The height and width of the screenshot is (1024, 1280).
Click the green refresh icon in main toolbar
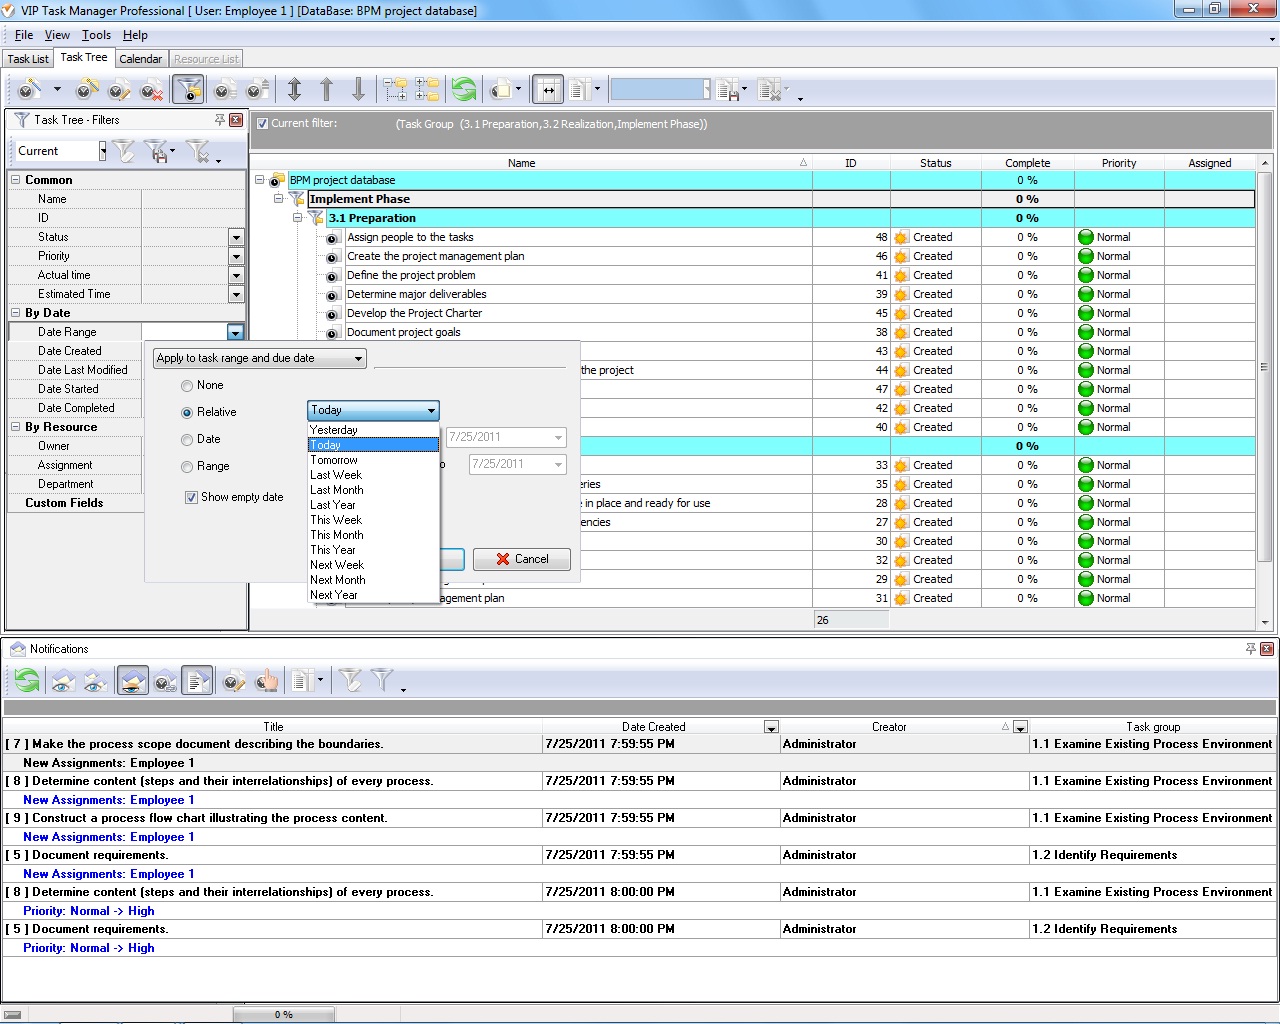click(463, 90)
